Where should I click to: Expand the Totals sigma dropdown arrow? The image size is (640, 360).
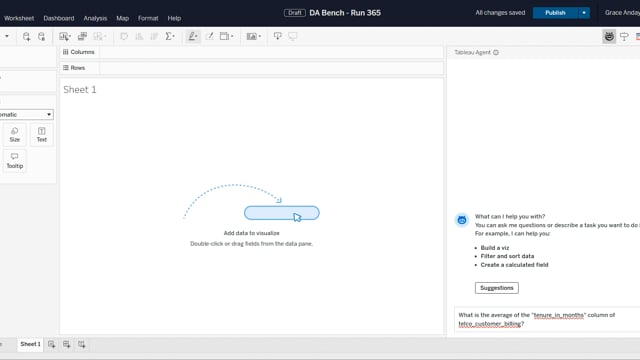pyautogui.click(x=174, y=37)
